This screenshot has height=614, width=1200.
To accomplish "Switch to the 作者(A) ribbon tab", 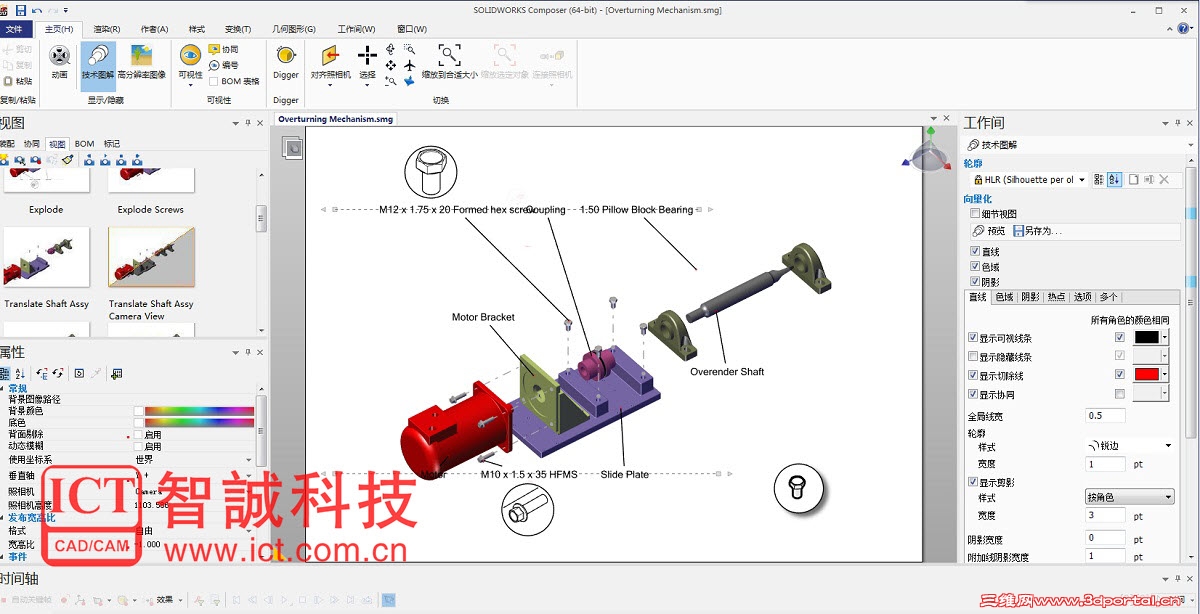I will pos(155,29).
